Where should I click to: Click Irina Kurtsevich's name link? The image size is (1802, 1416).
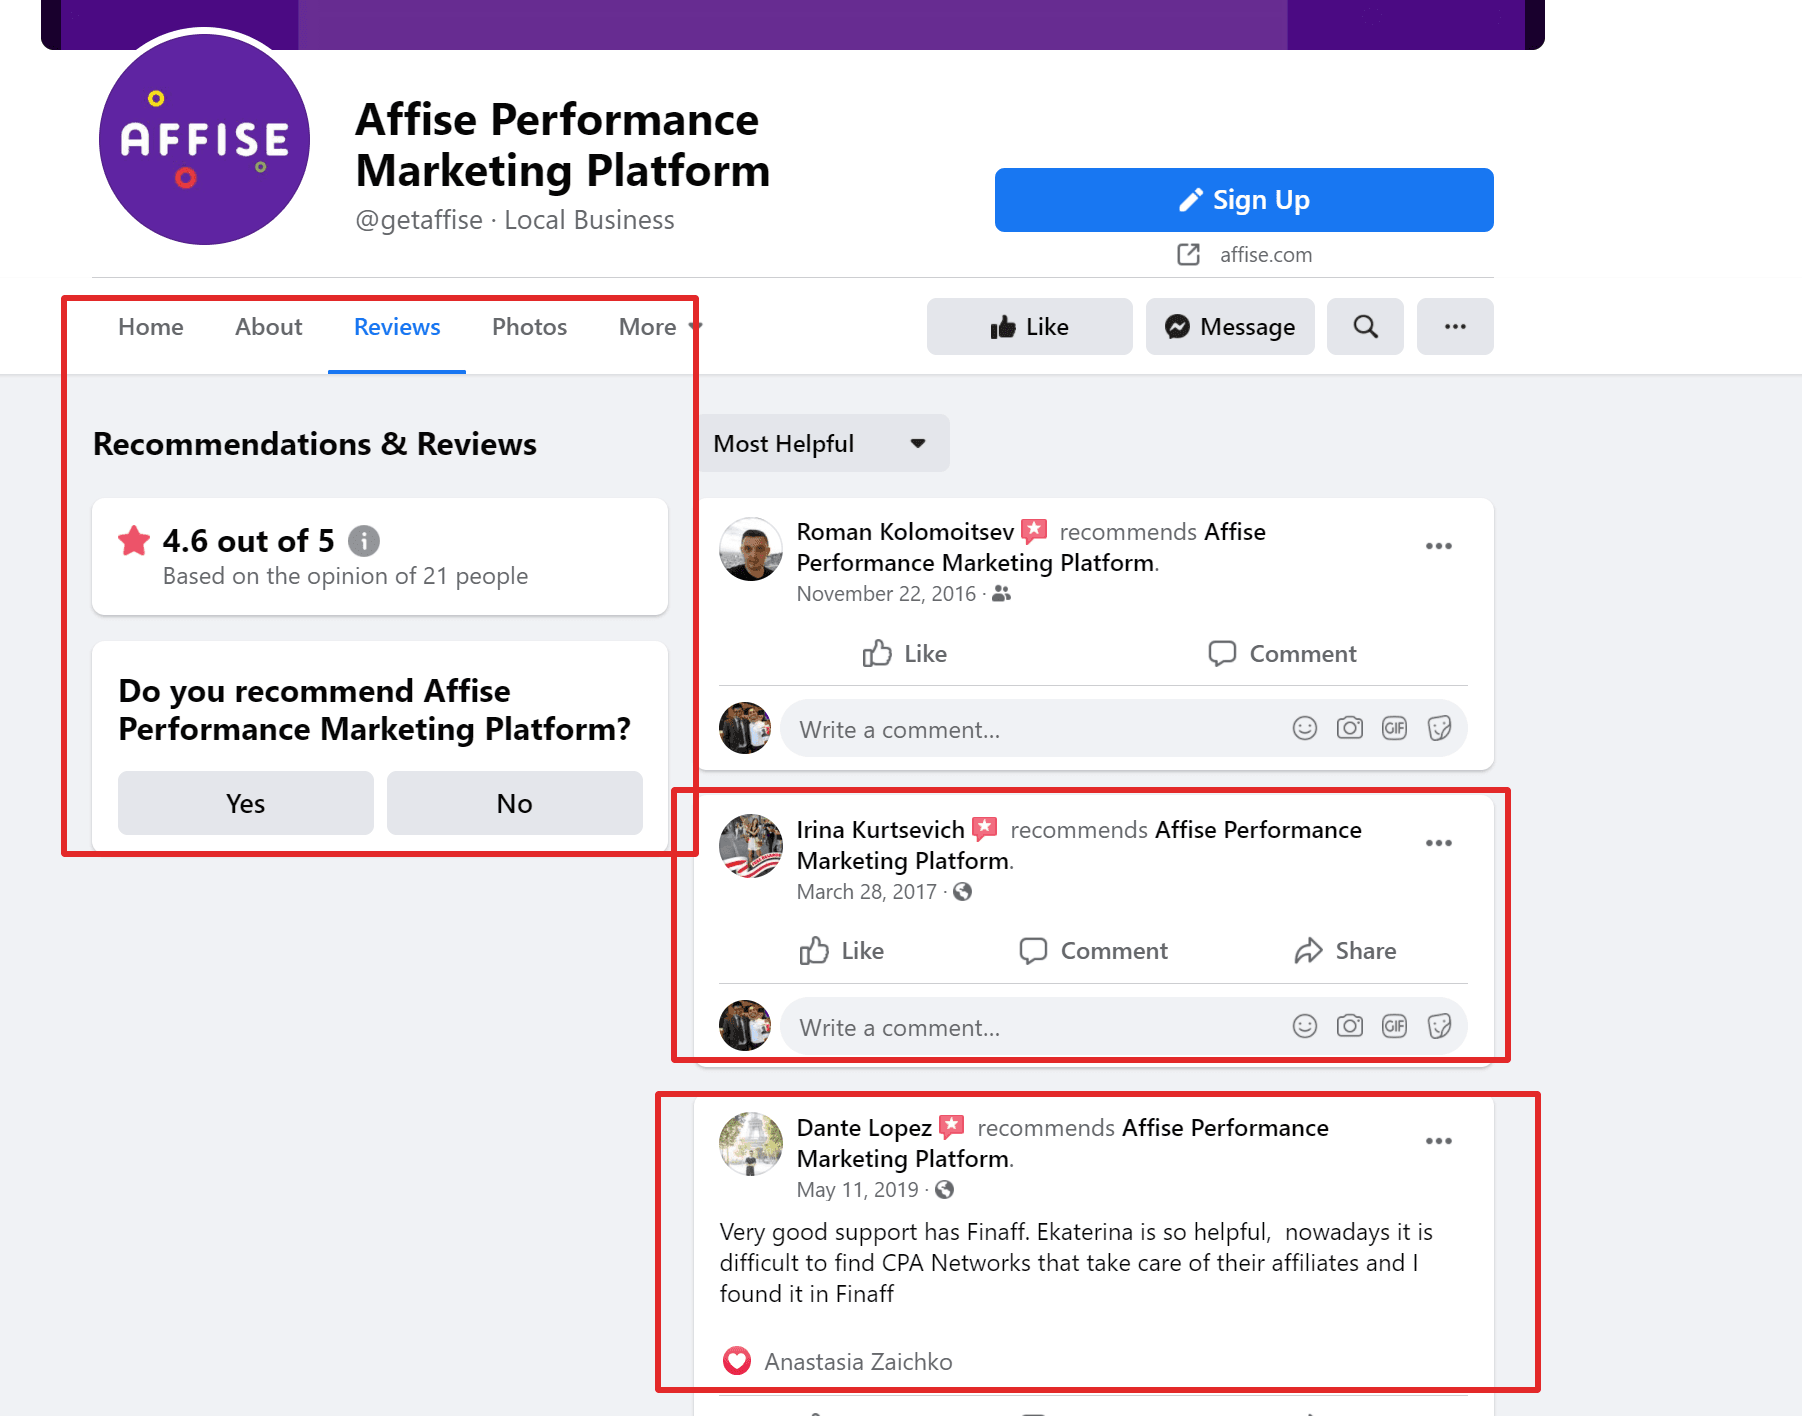tap(880, 830)
